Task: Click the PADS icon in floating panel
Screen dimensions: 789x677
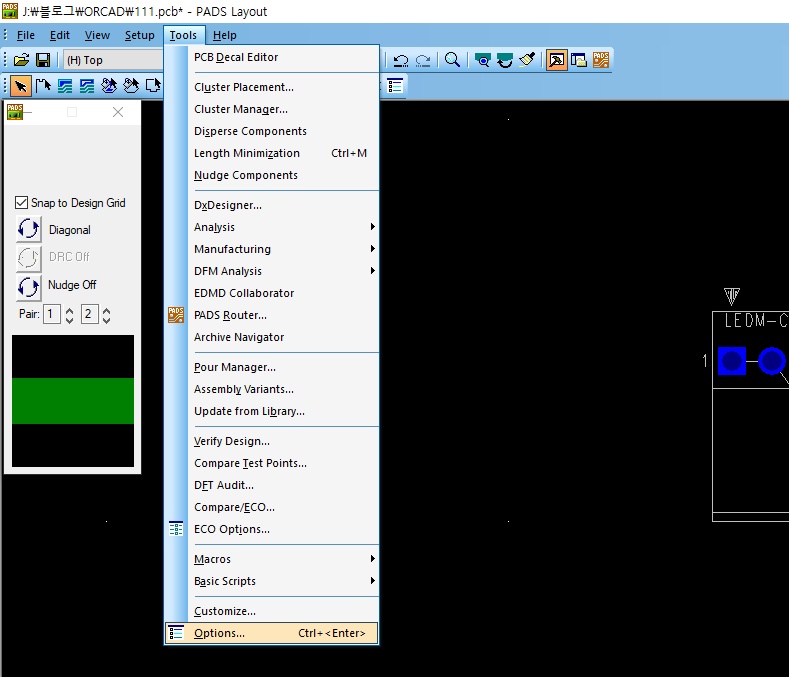Action: 15,112
